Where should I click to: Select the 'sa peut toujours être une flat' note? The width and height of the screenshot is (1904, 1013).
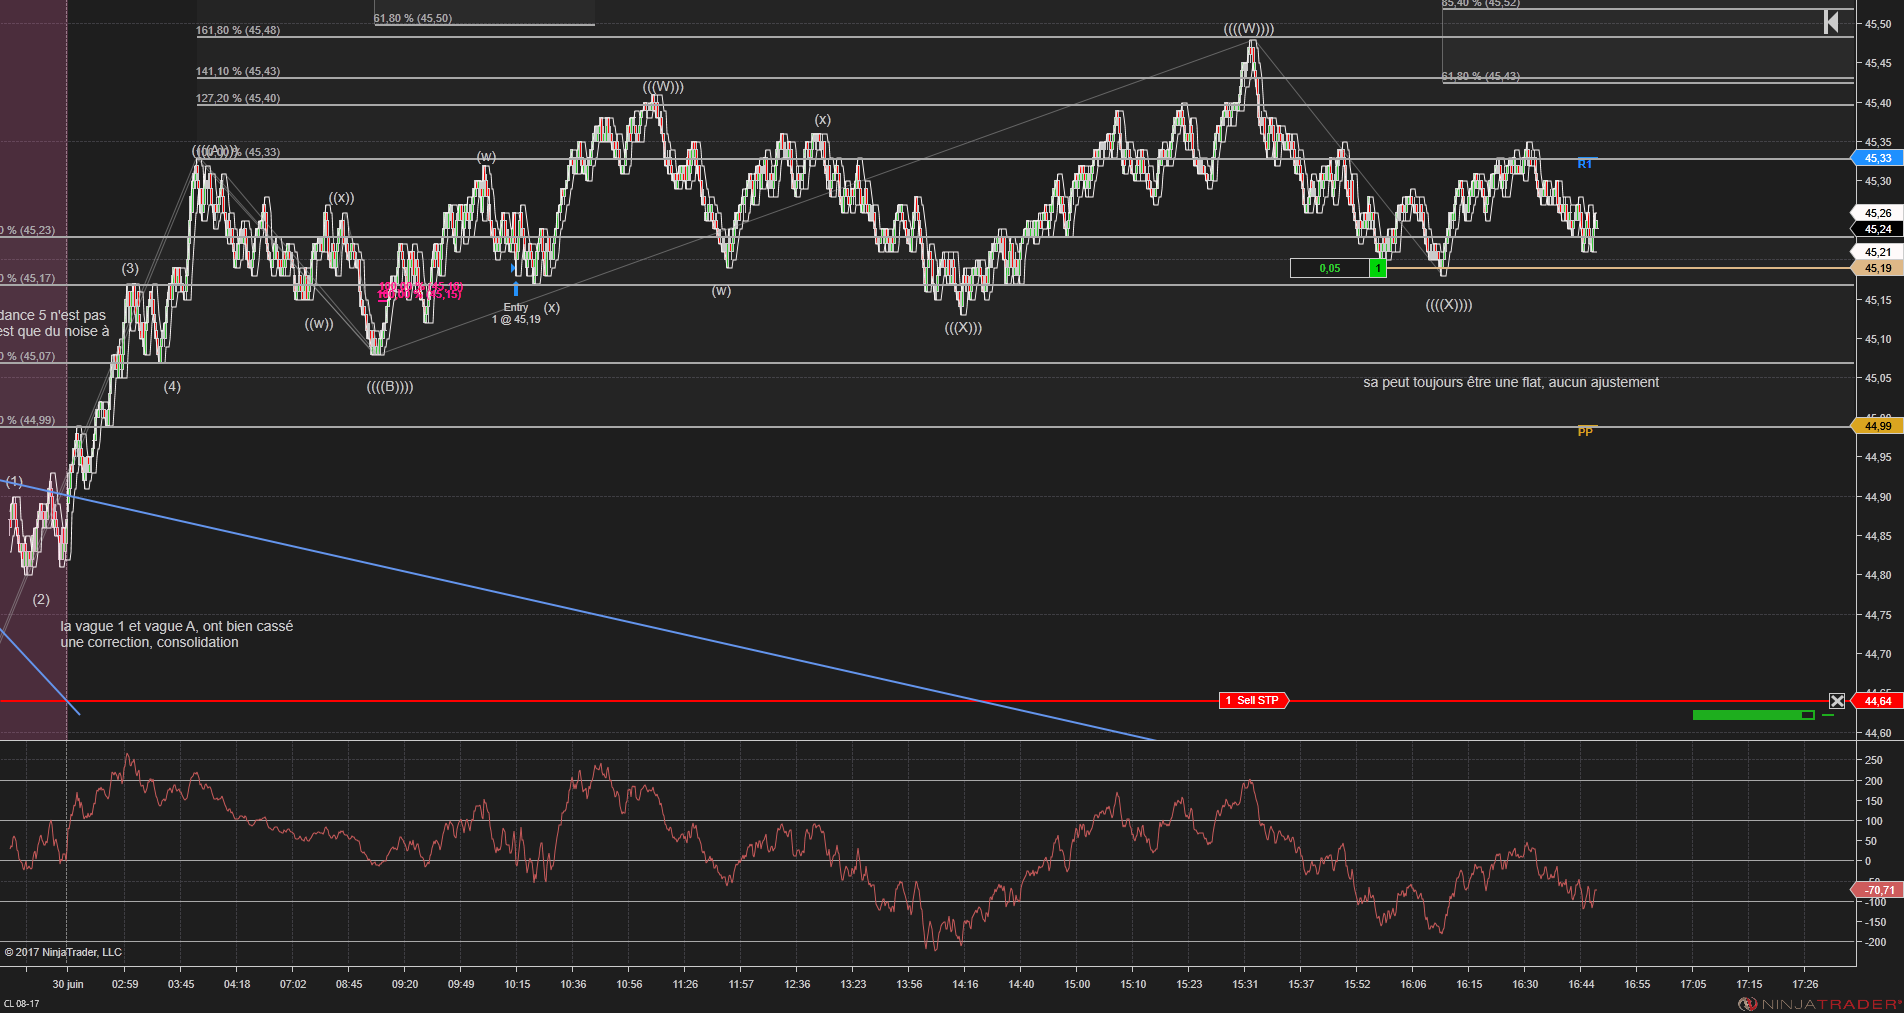[1511, 382]
